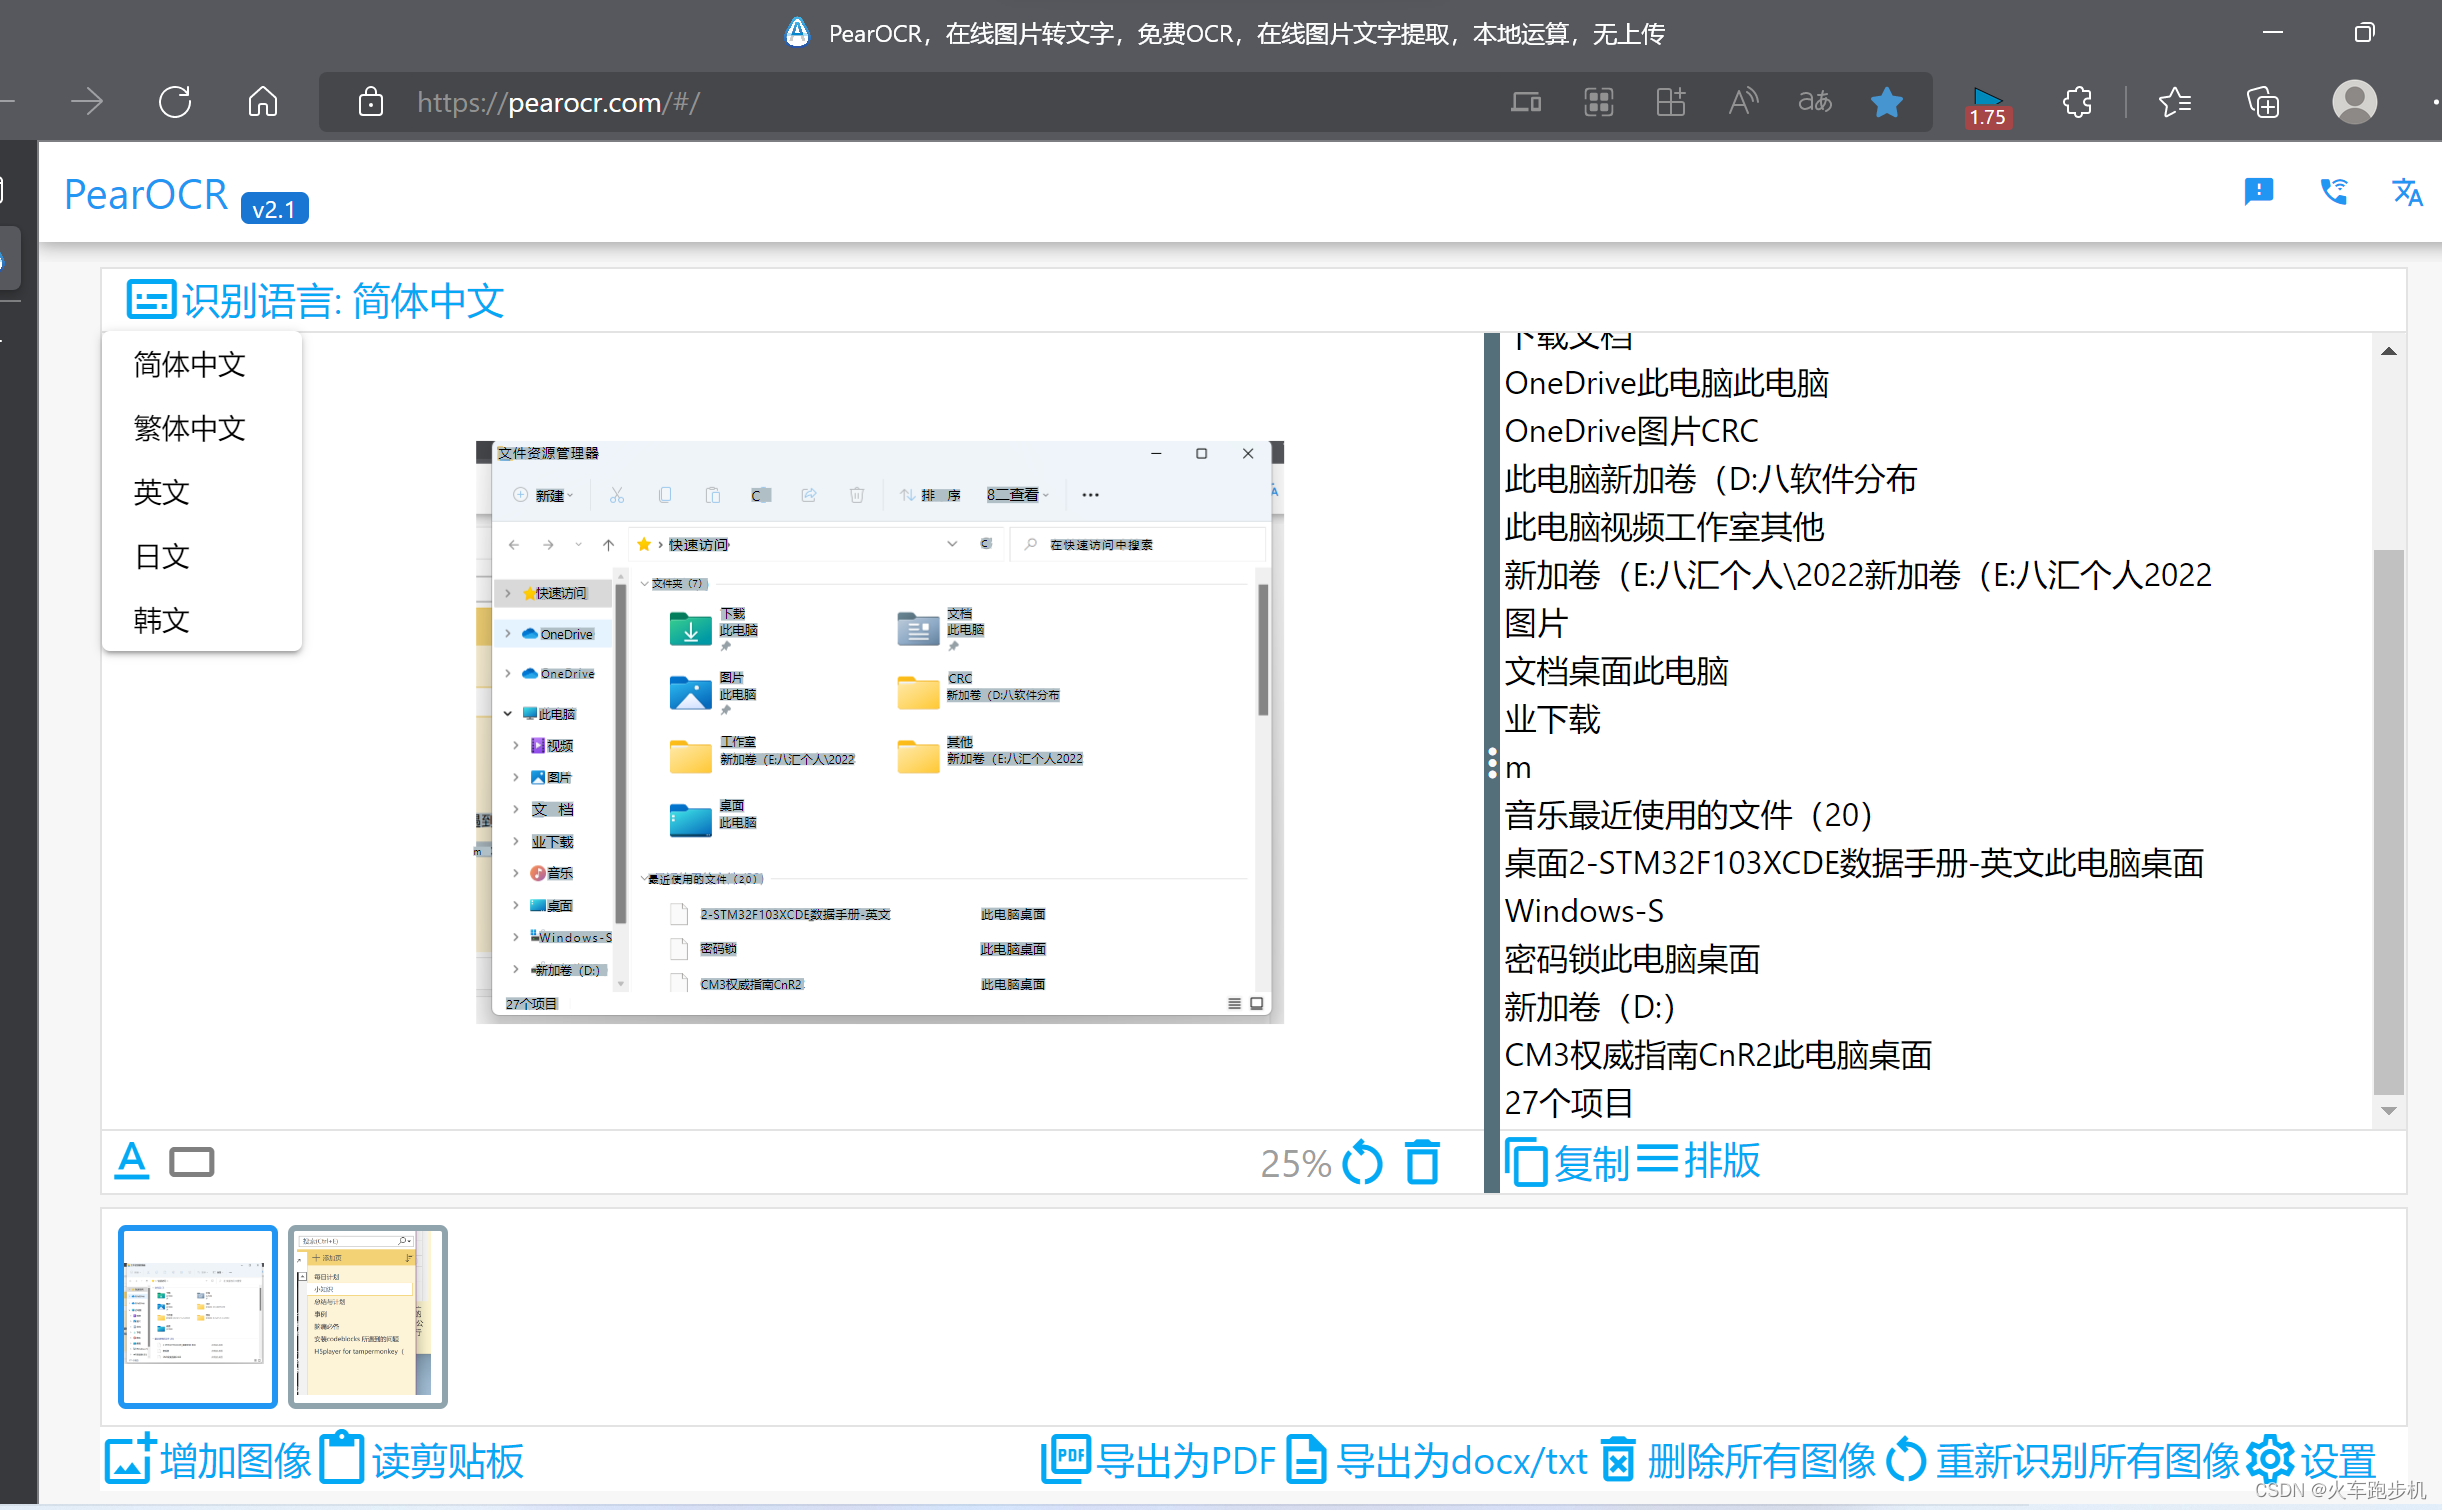2442x1510 pixels.
Task: Choose 英文 in the language menu
Action: (161, 492)
